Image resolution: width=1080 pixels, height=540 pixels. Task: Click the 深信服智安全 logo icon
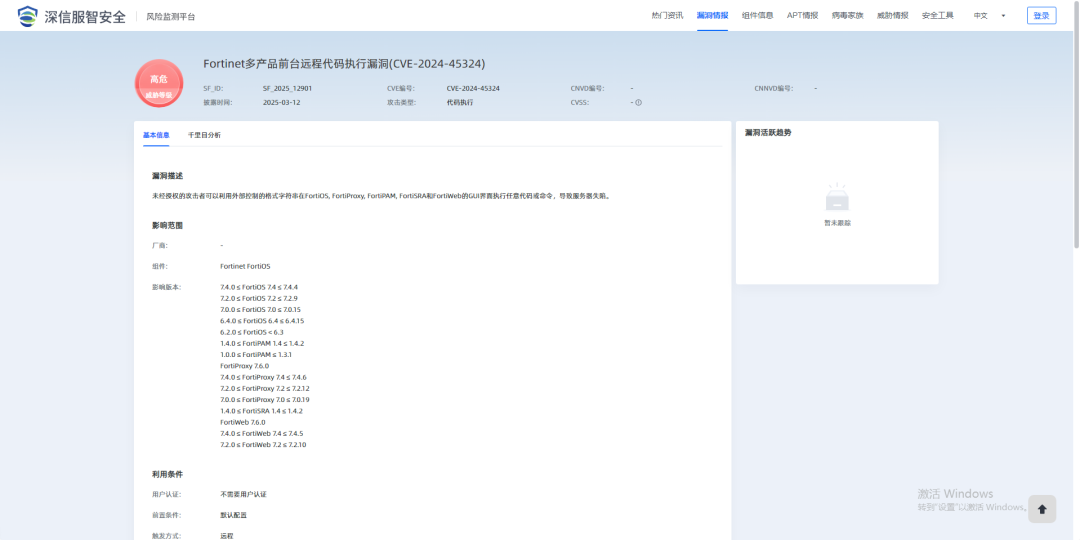click(x=28, y=16)
